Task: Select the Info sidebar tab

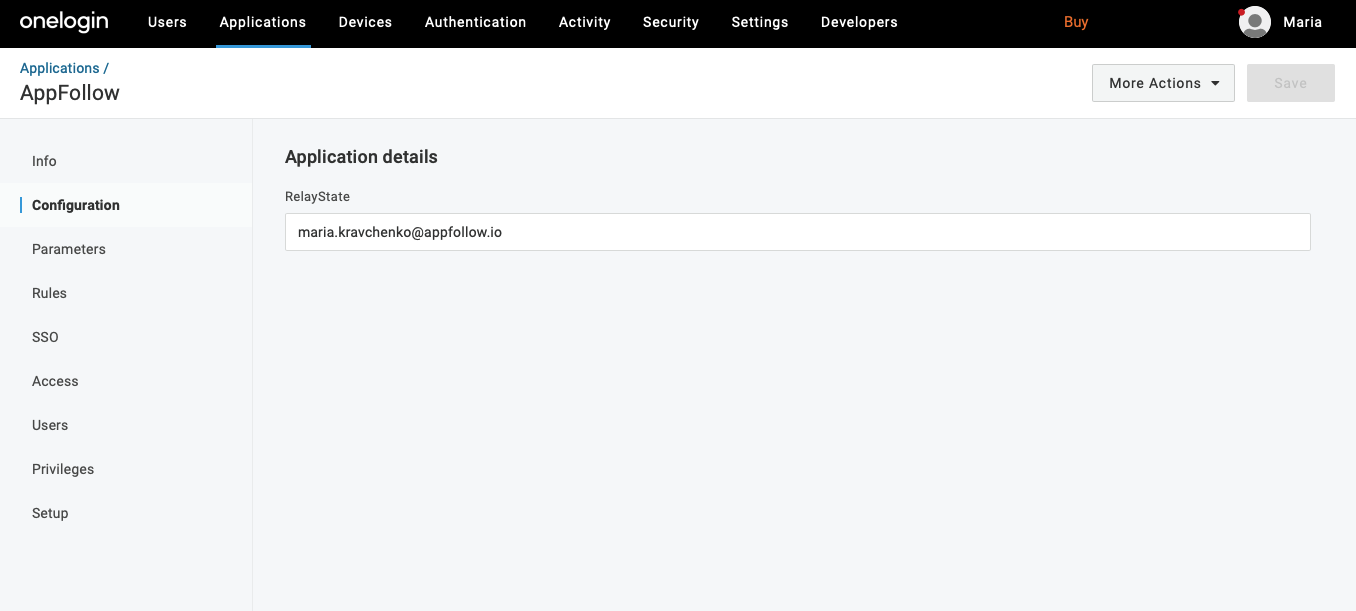Action: coord(126,161)
